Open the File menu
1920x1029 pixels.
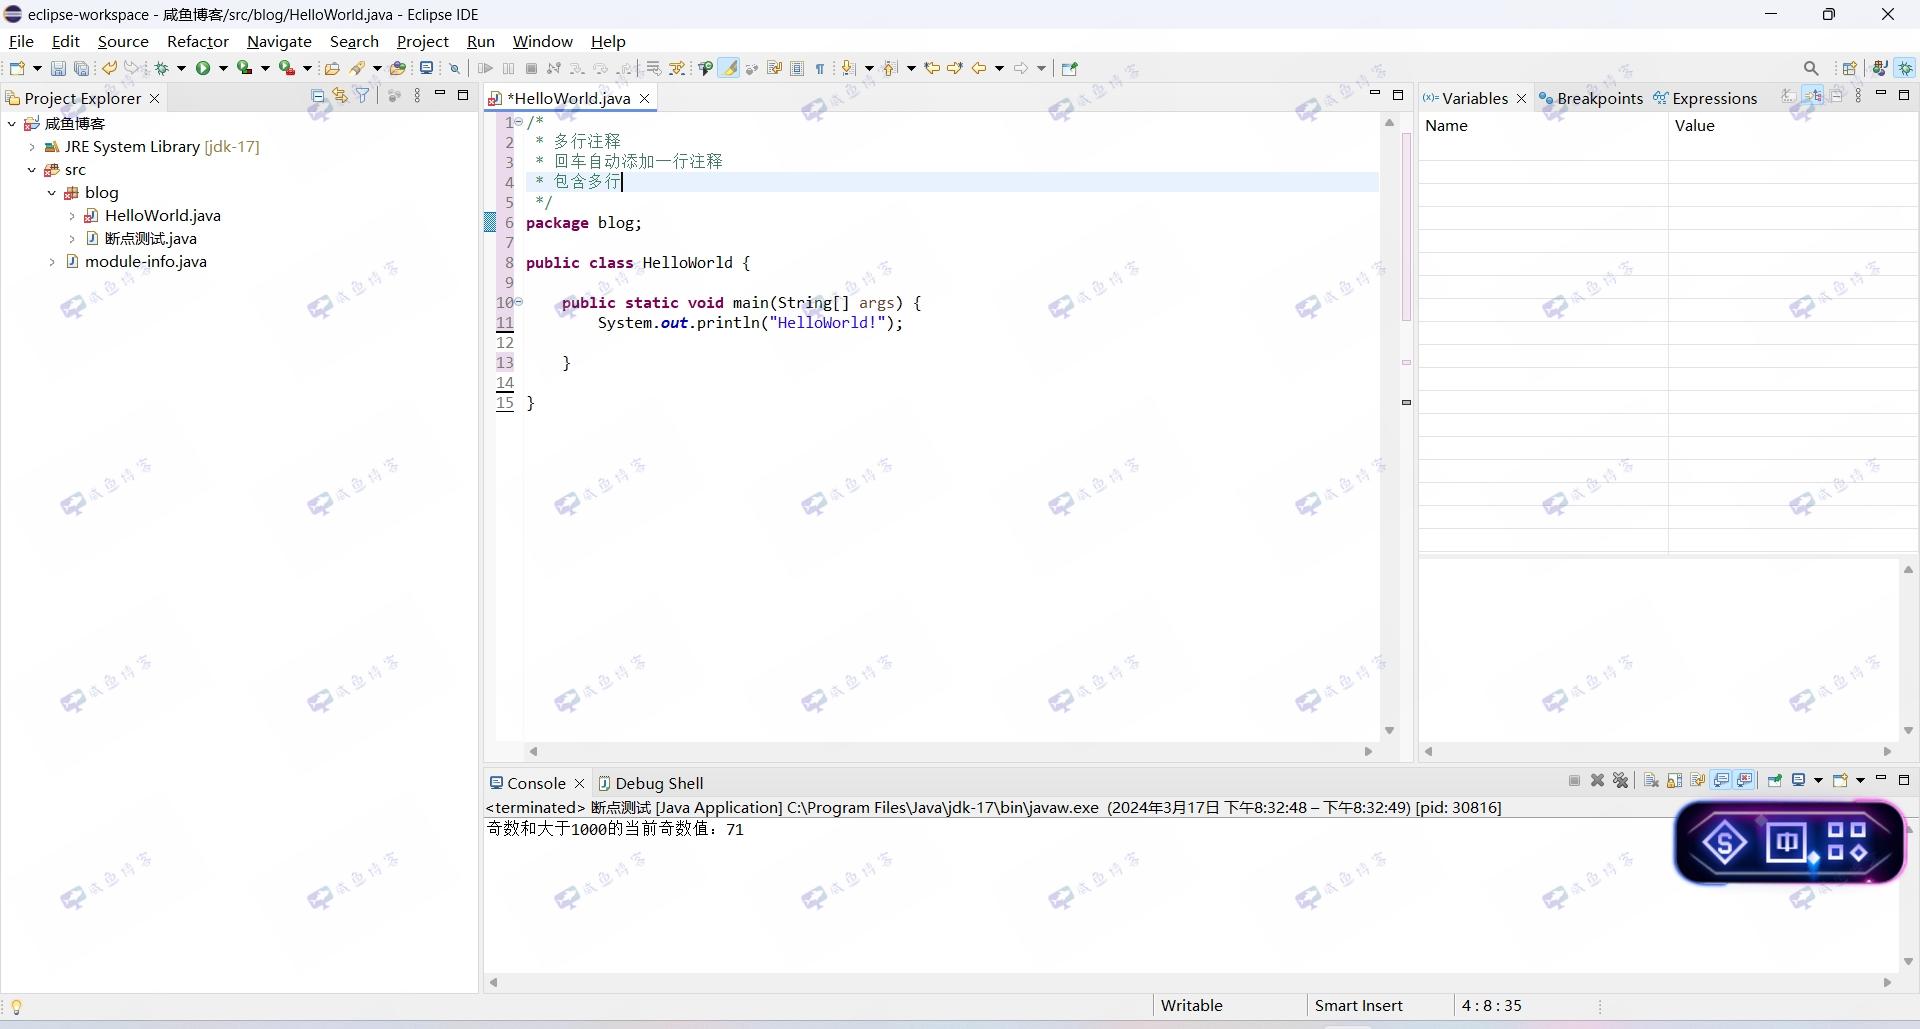pos(21,41)
